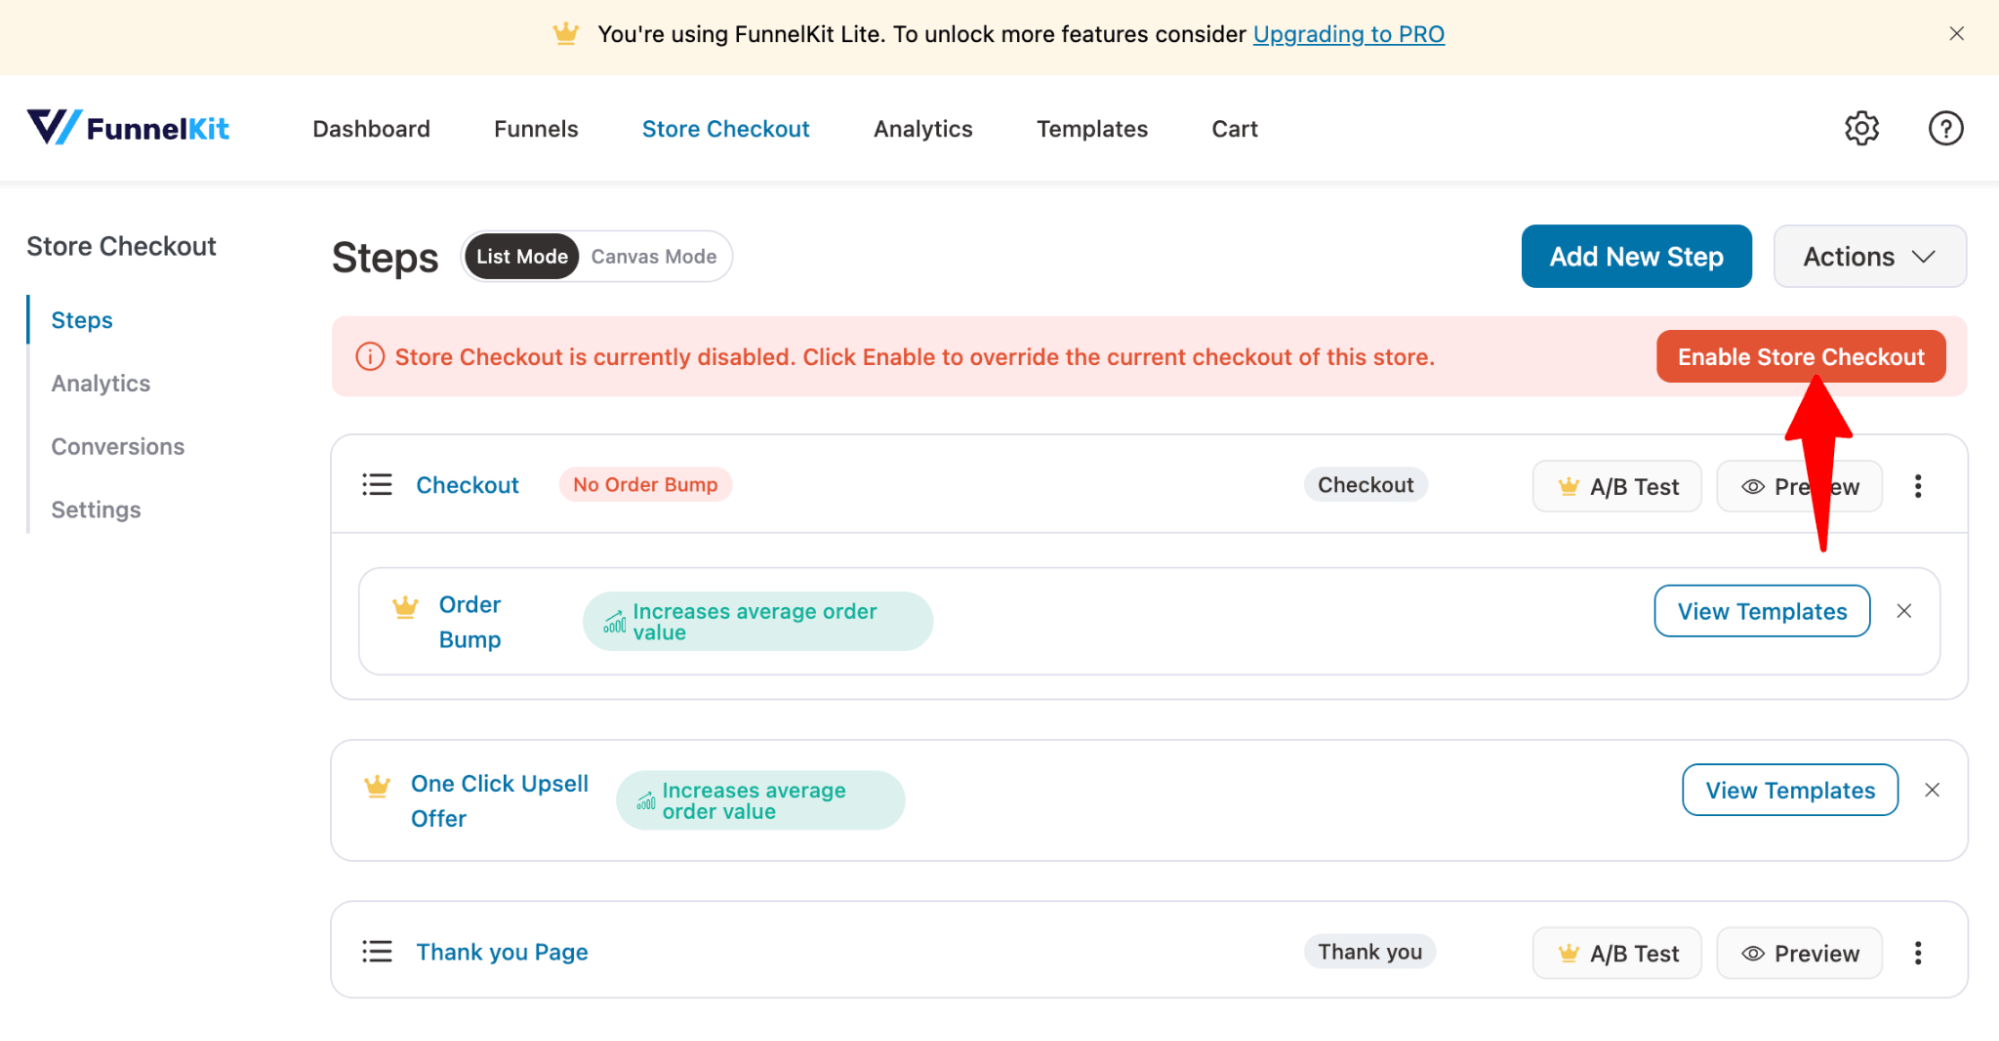Click the crown icon beside Order Bump

click(x=405, y=607)
